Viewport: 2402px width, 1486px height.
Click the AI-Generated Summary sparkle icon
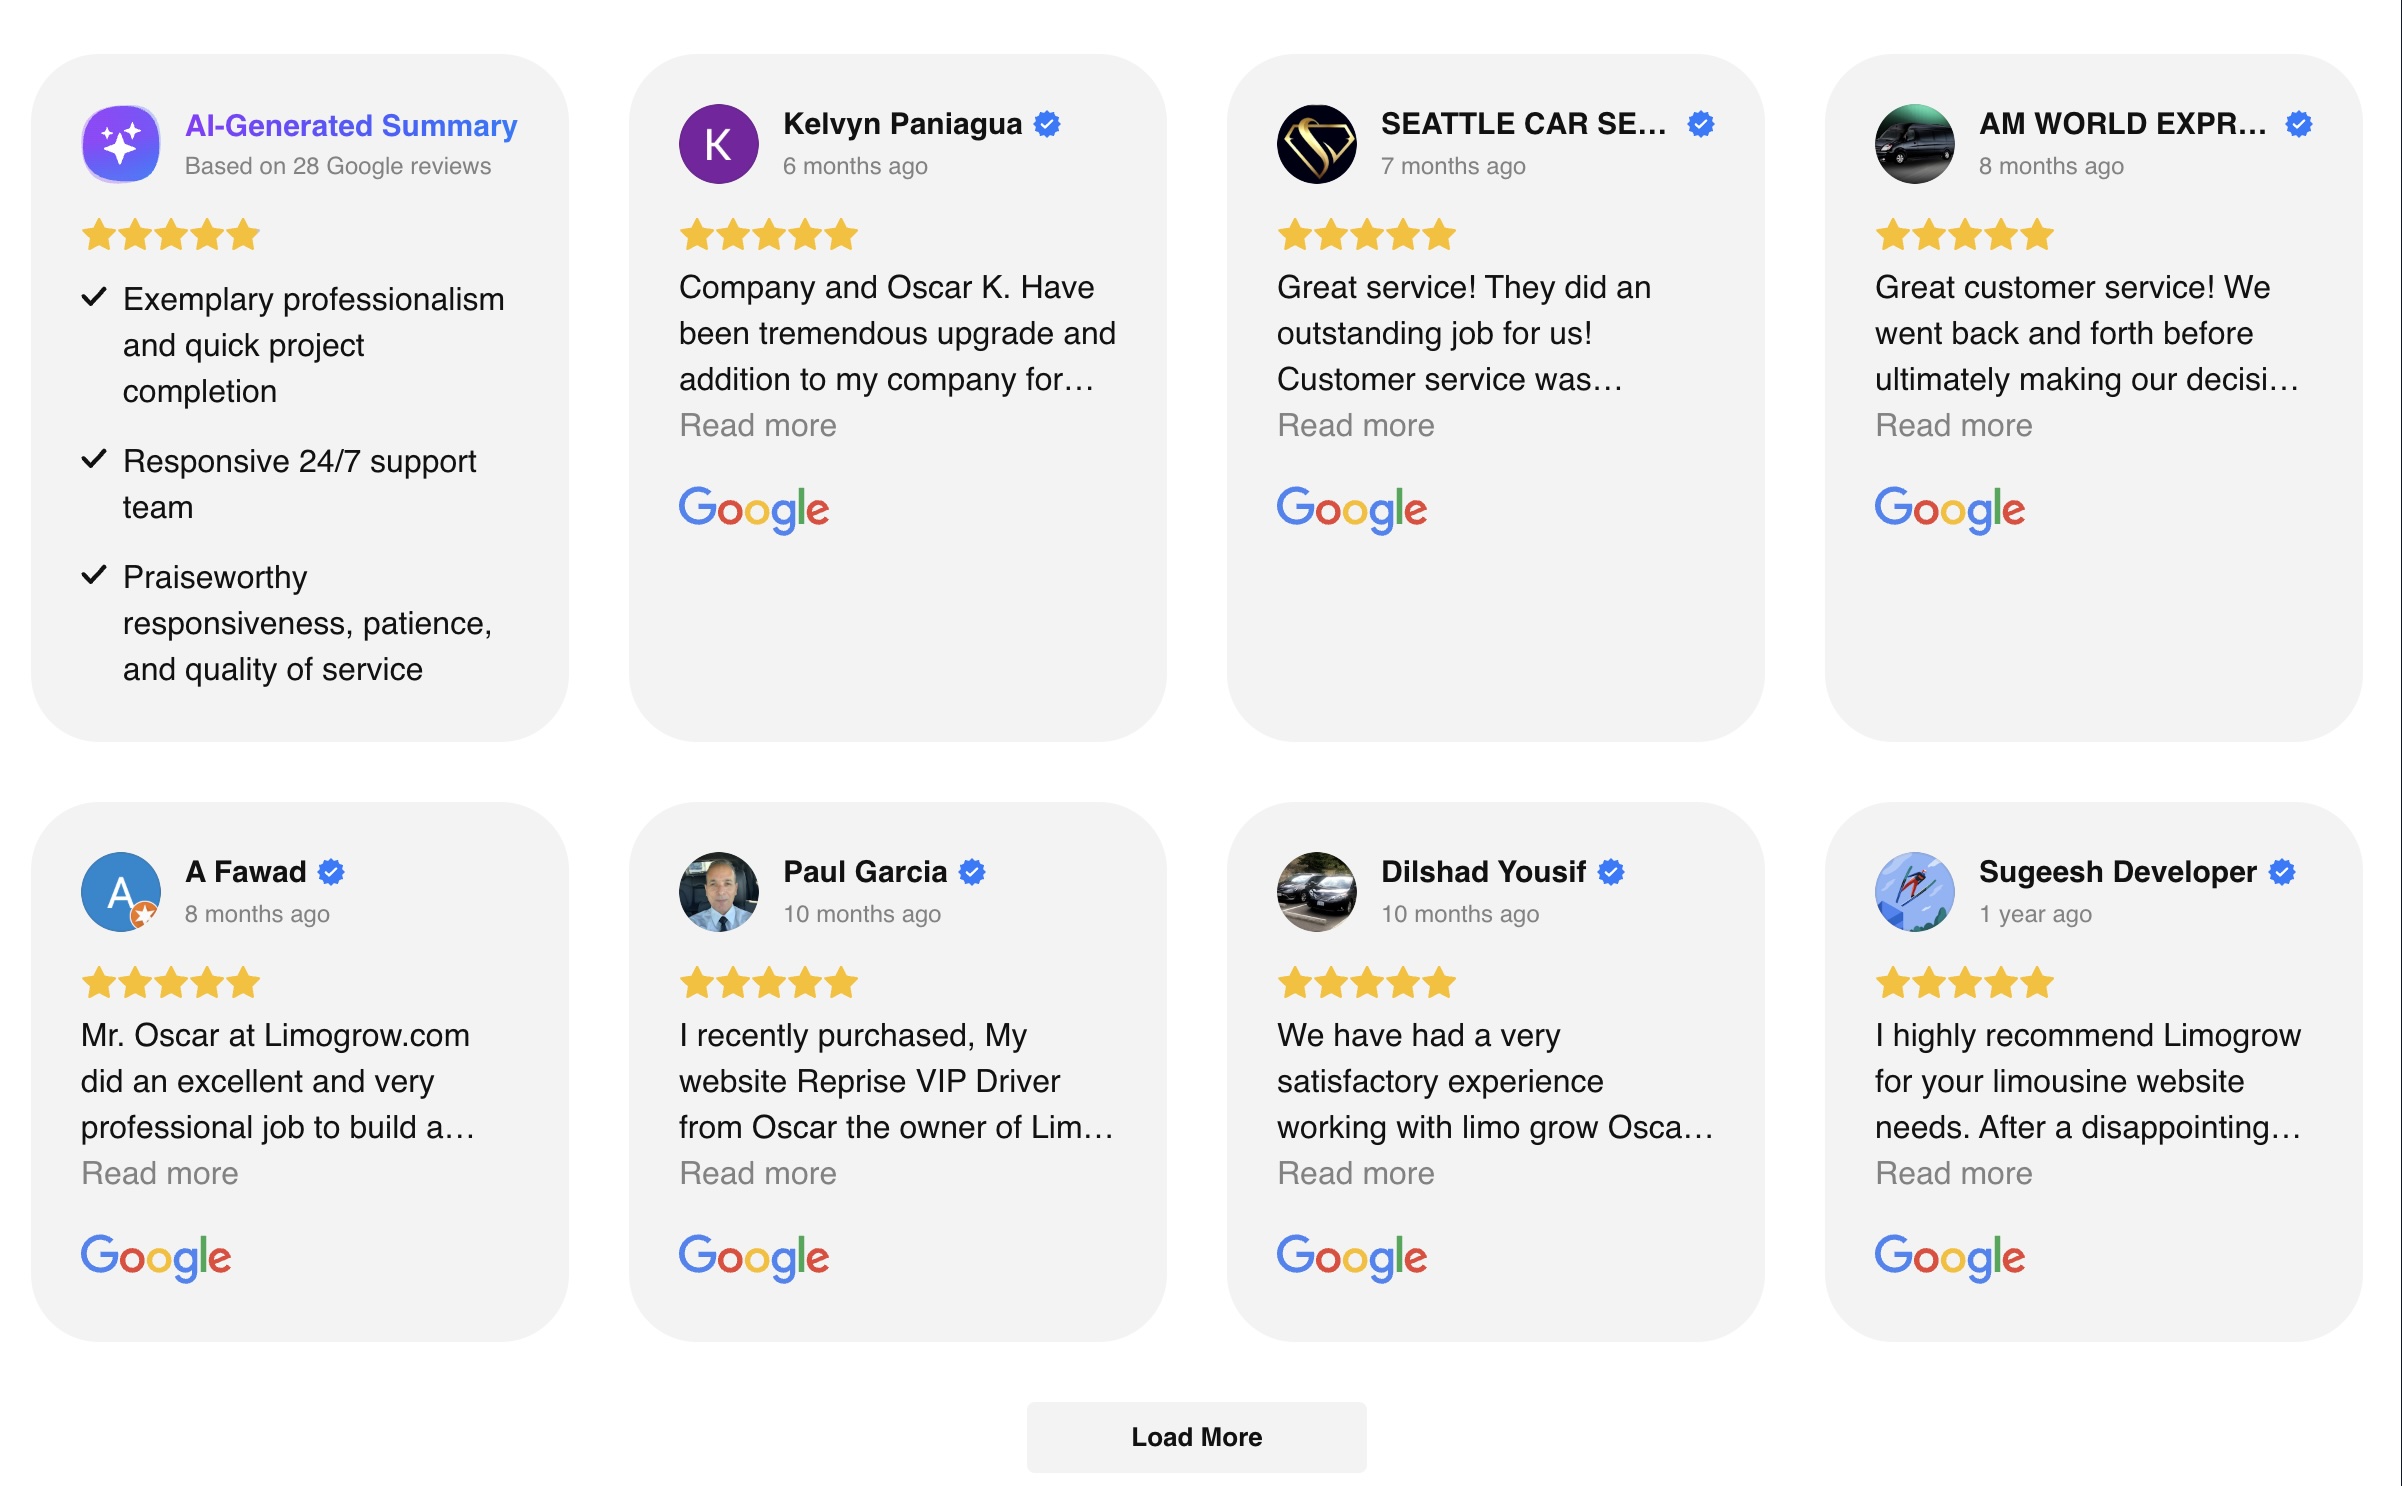pyautogui.click(x=120, y=144)
